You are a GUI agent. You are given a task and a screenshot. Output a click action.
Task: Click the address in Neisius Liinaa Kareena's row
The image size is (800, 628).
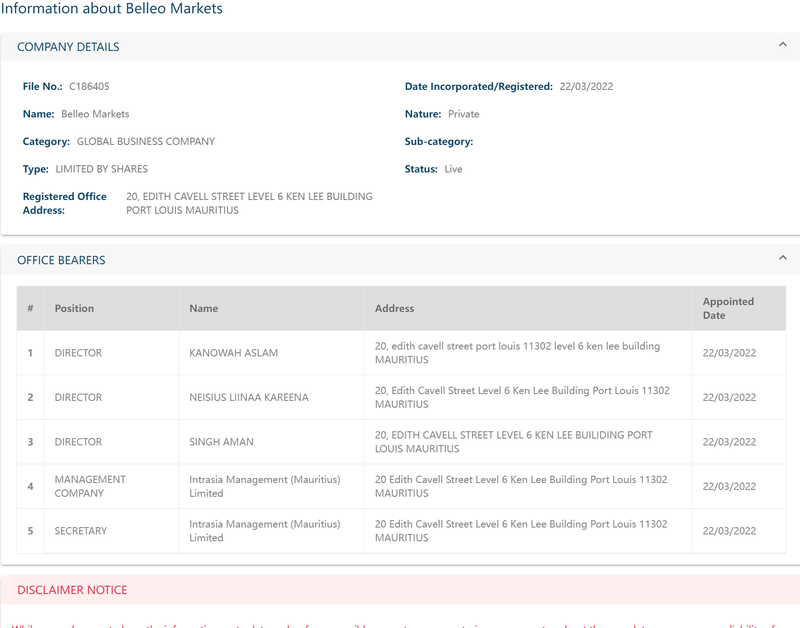point(522,397)
